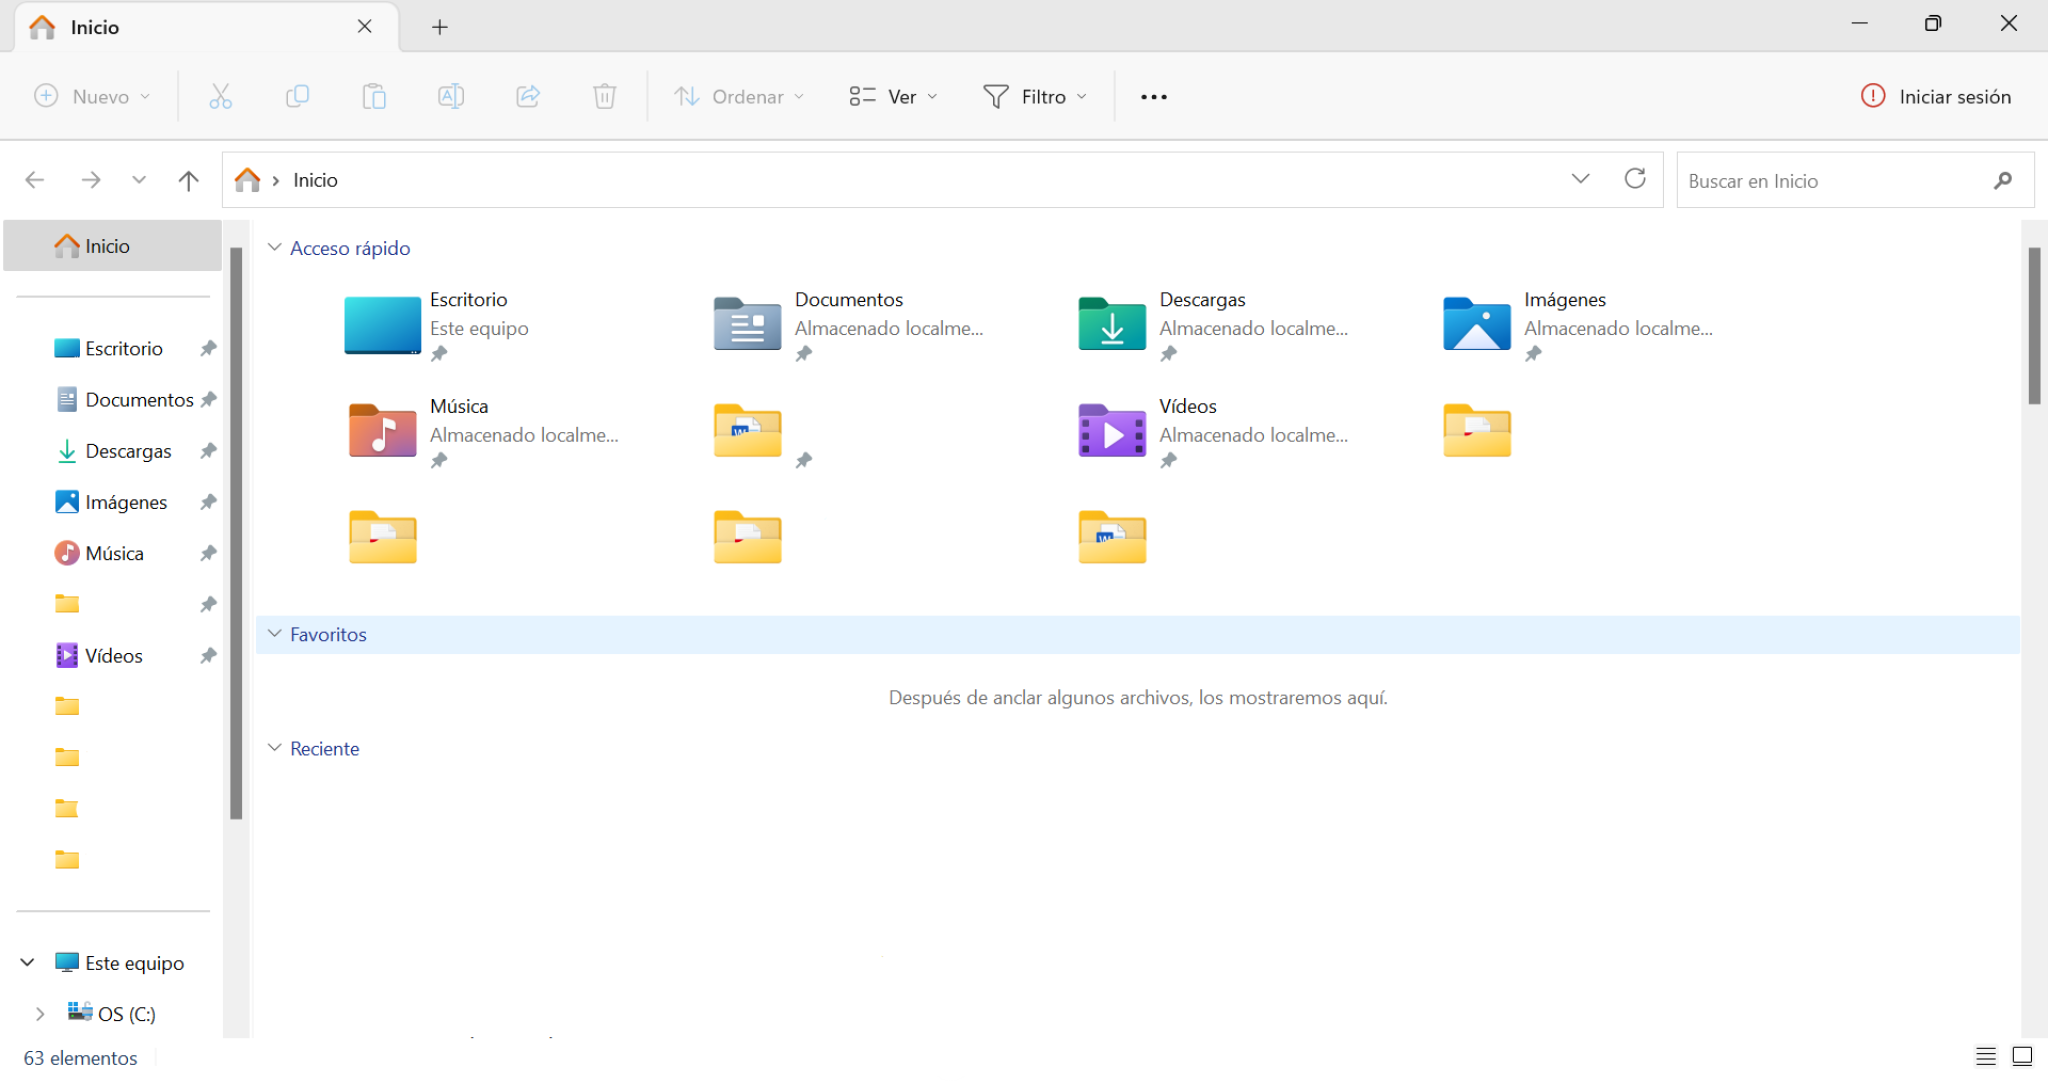Switch to detailed list view in status bar
The width and height of the screenshot is (2048, 1083).
(x=1986, y=1055)
